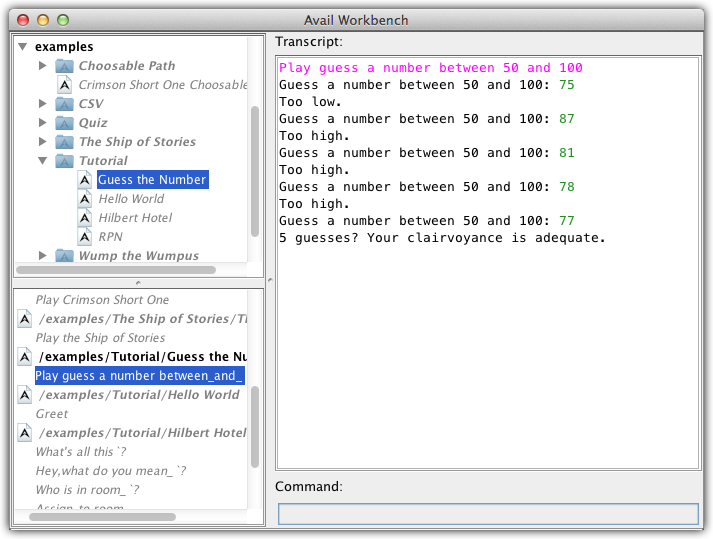Select Choosable Path tree label

(x=127, y=66)
